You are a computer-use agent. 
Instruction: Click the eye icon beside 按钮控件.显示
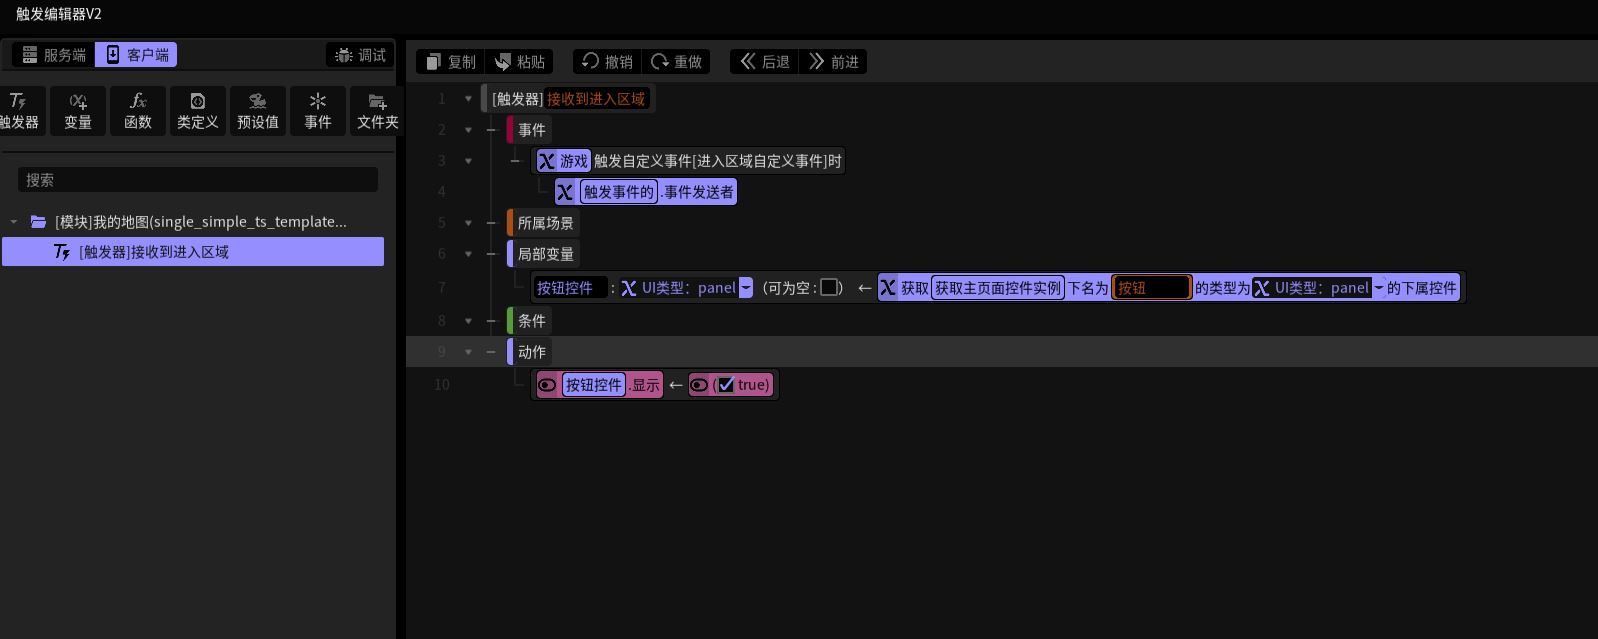pos(547,385)
